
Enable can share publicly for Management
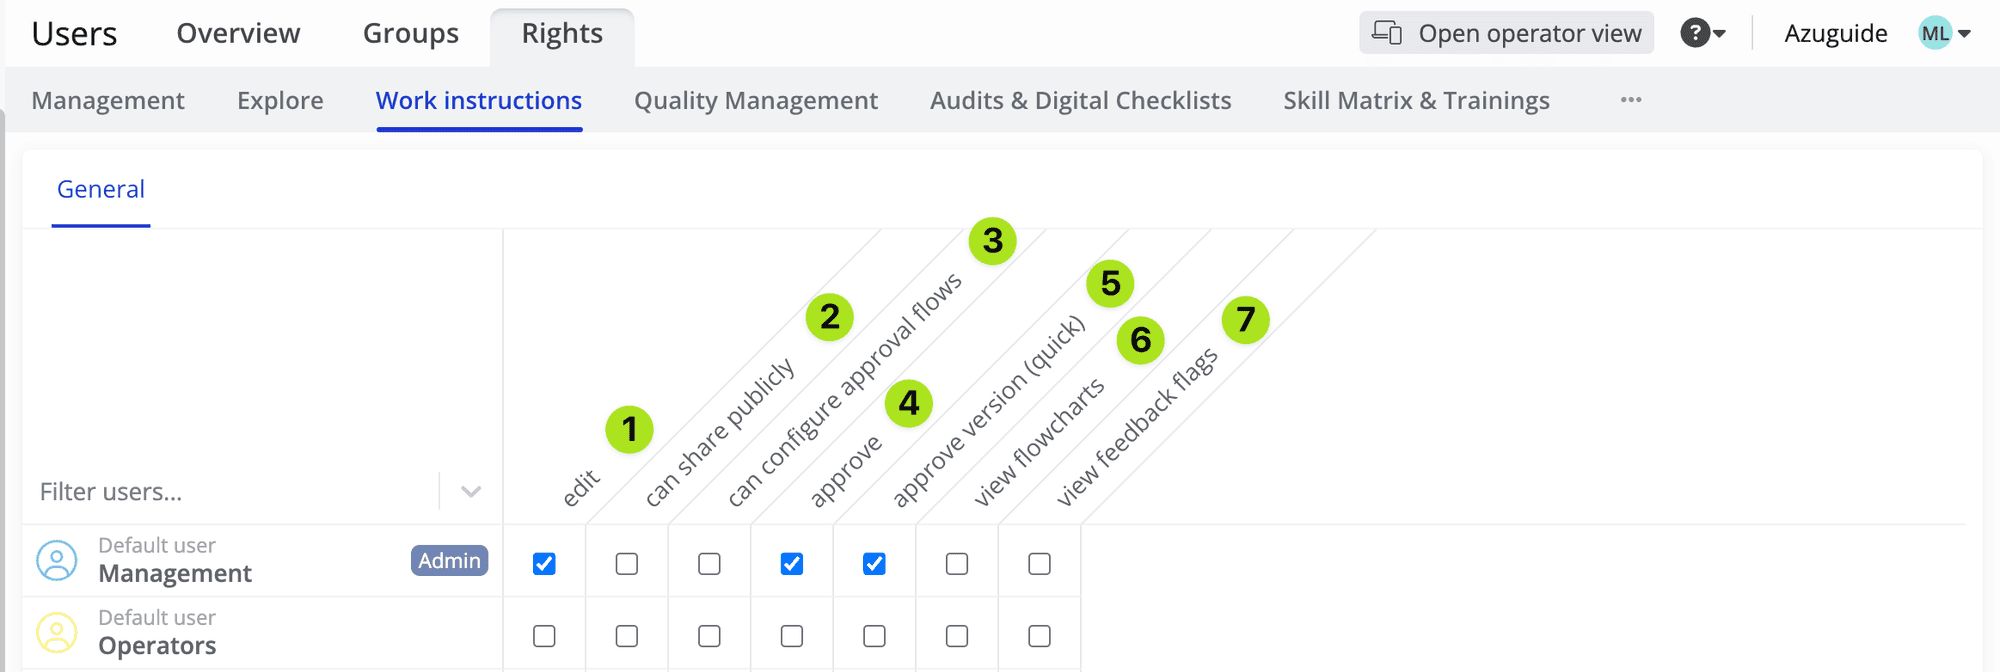pos(627,564)
